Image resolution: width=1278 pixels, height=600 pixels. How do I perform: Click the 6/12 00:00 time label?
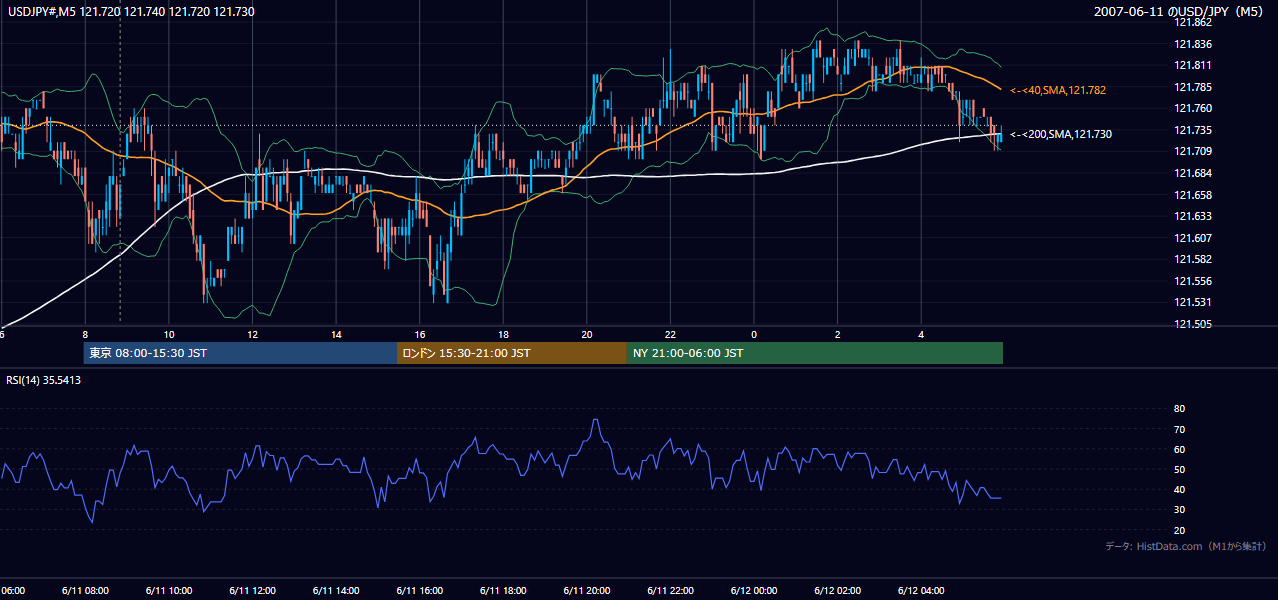tap(753, 591)
